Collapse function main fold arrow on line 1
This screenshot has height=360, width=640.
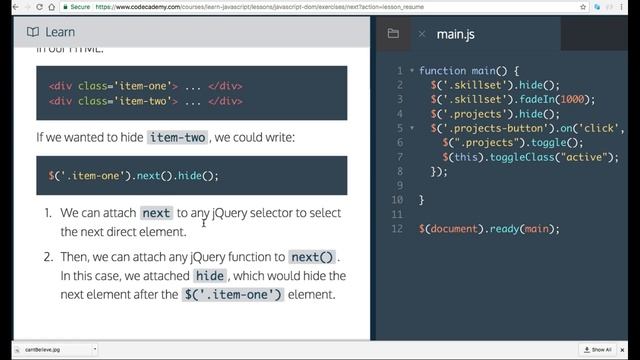412,71
